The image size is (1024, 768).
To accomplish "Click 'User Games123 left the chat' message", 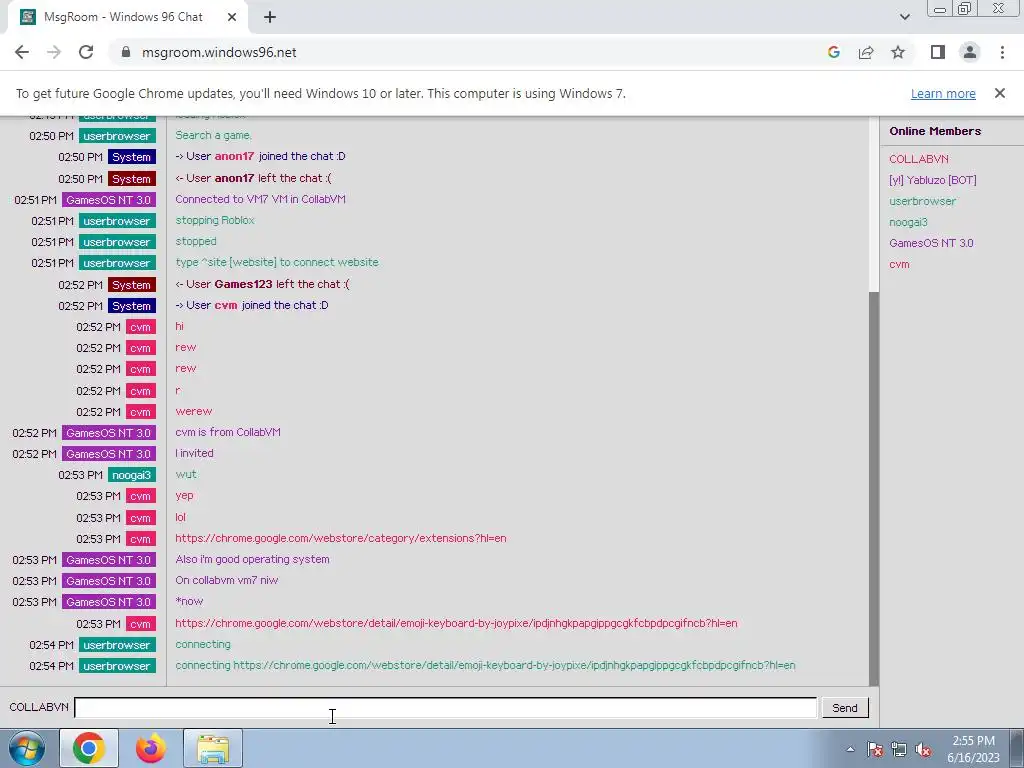I will pyautogui.click(x=262, y=284).
